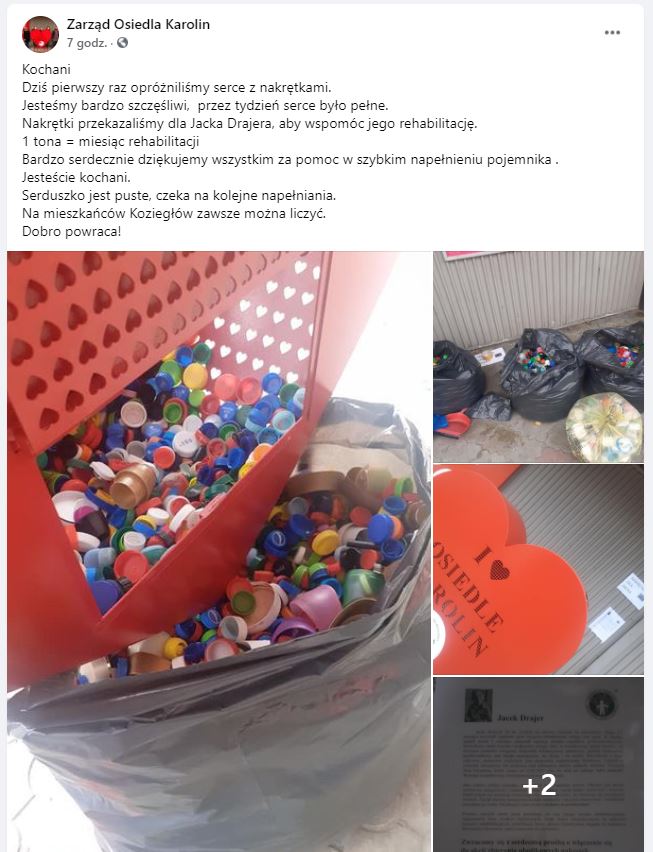This screenshot has height=852, width=653.
Task: Click the sentence mentioning Jacka Drajera
Action: click(x=249, y=123)
